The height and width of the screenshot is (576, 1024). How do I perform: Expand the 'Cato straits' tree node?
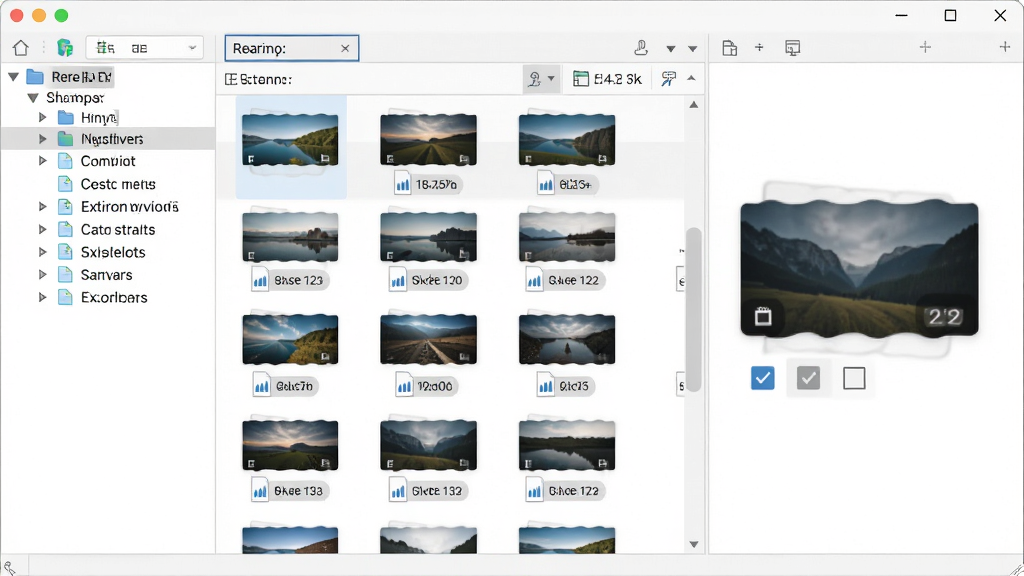(x=42, y=229)
